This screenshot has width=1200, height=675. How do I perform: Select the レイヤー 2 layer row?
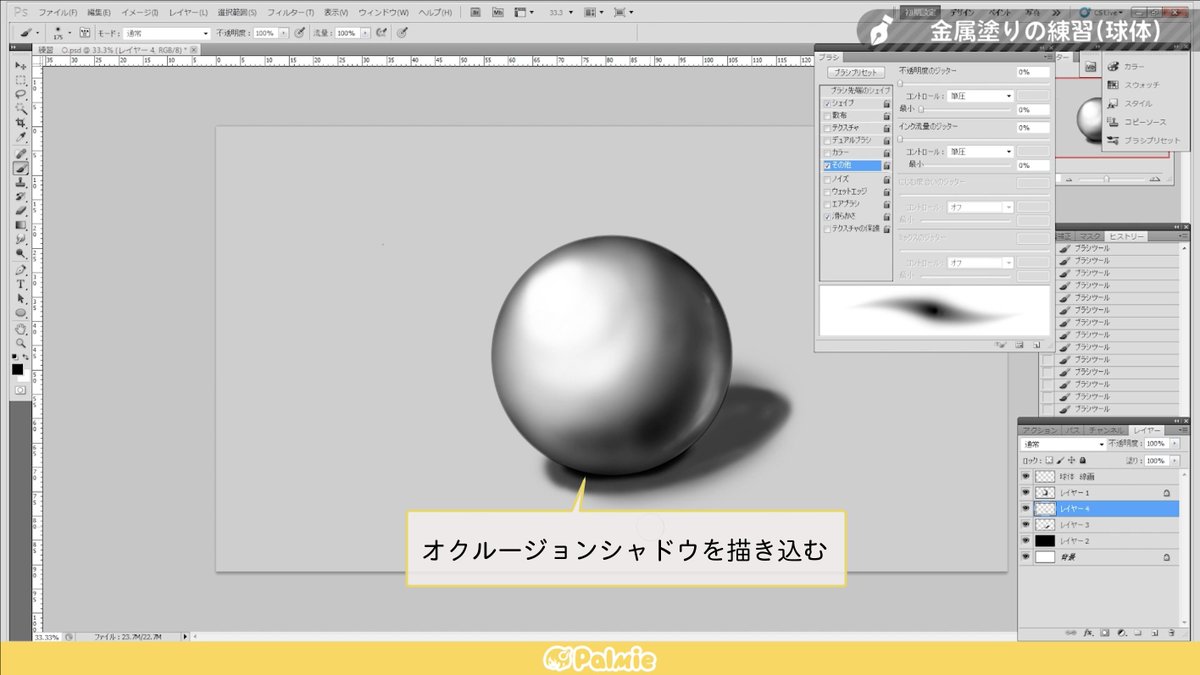pyautogui.click(x=1098, y=540)
